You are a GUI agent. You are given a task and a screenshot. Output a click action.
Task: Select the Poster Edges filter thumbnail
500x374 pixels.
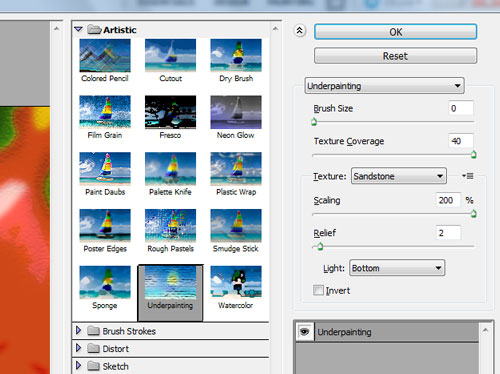(x=105, y=225)
